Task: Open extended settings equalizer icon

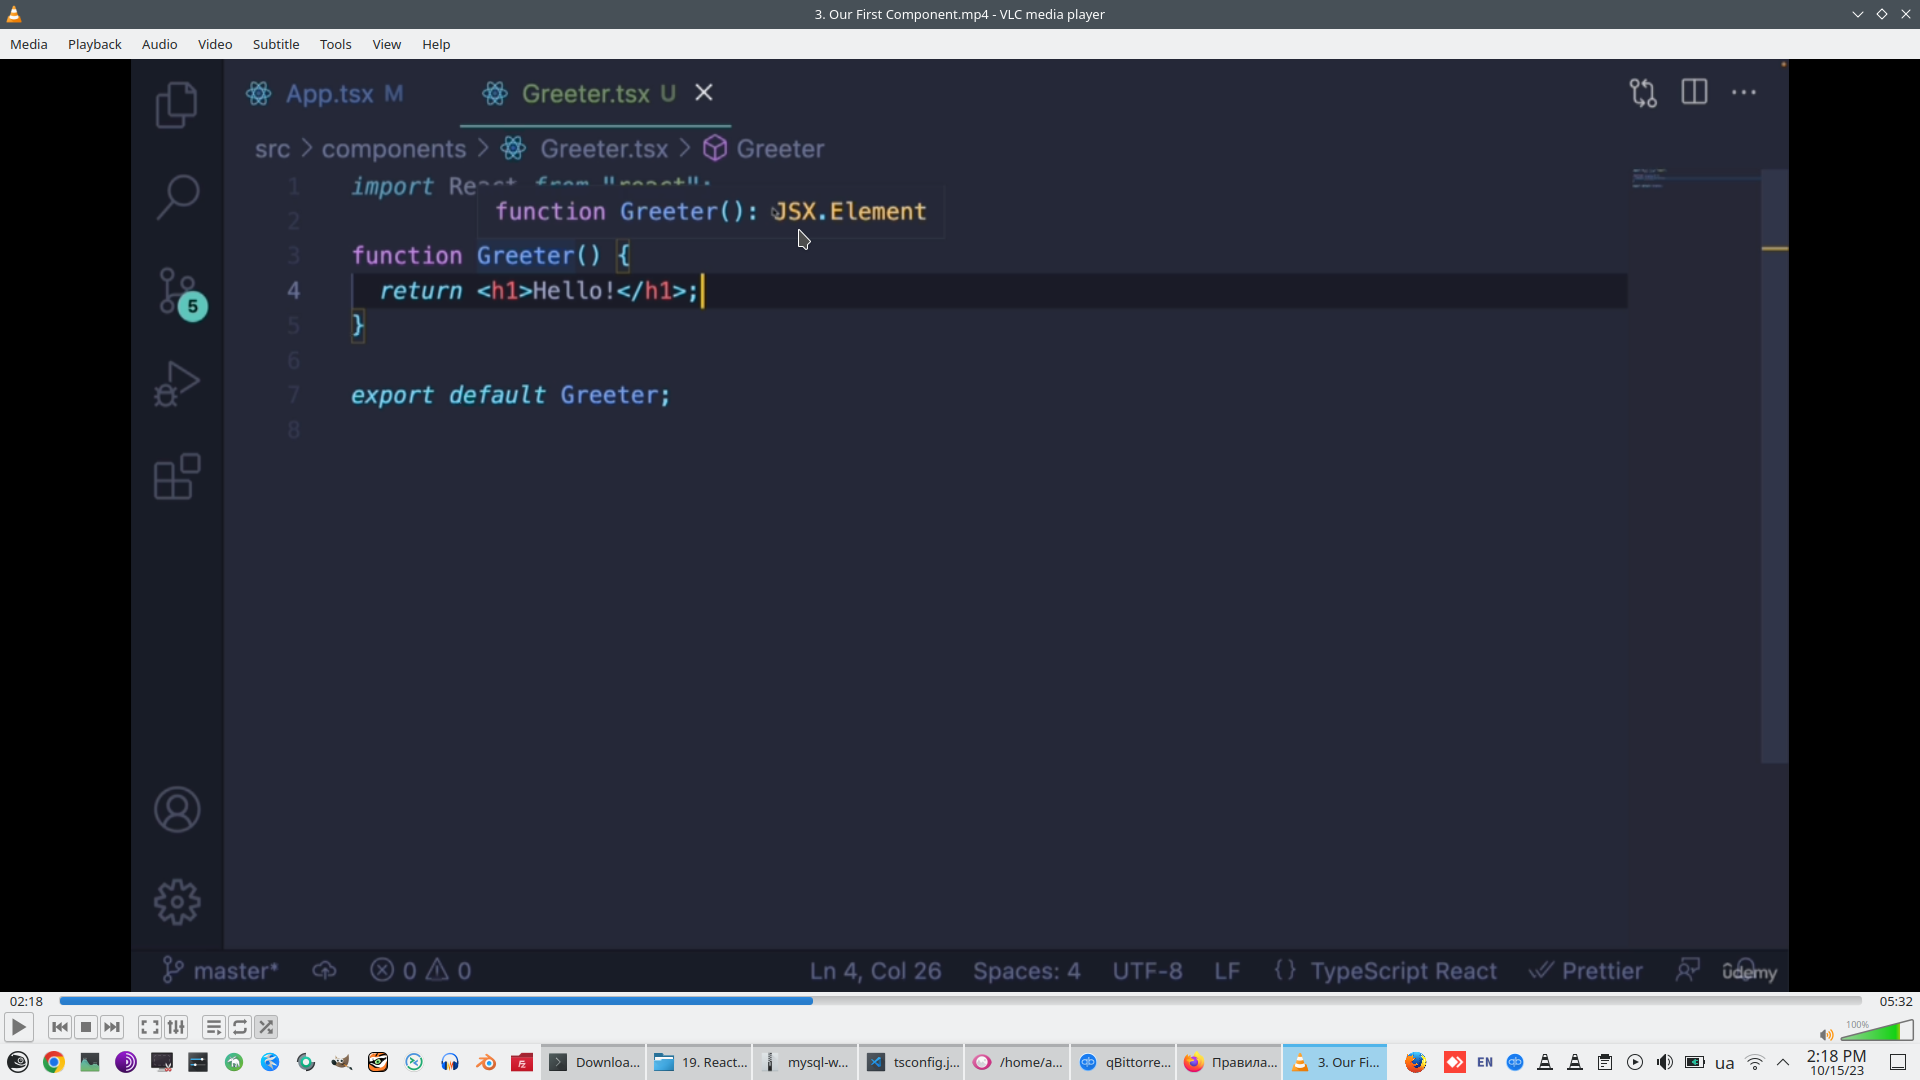Action: click(x=176, y=1027)
